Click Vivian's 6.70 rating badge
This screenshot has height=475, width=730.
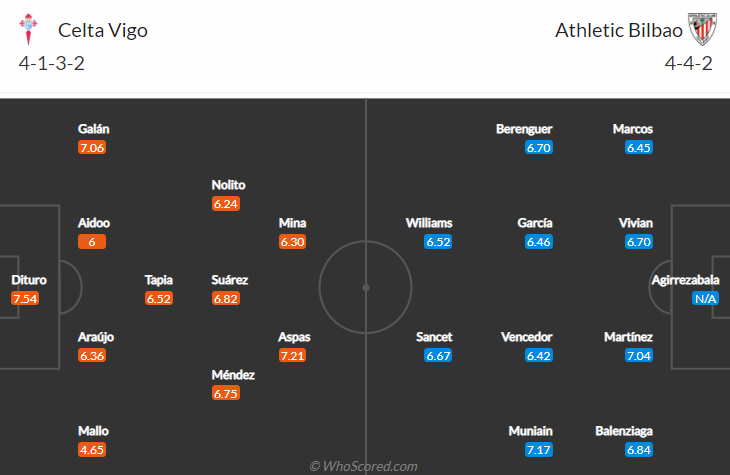pyautogui.click(x=639, y=242)
